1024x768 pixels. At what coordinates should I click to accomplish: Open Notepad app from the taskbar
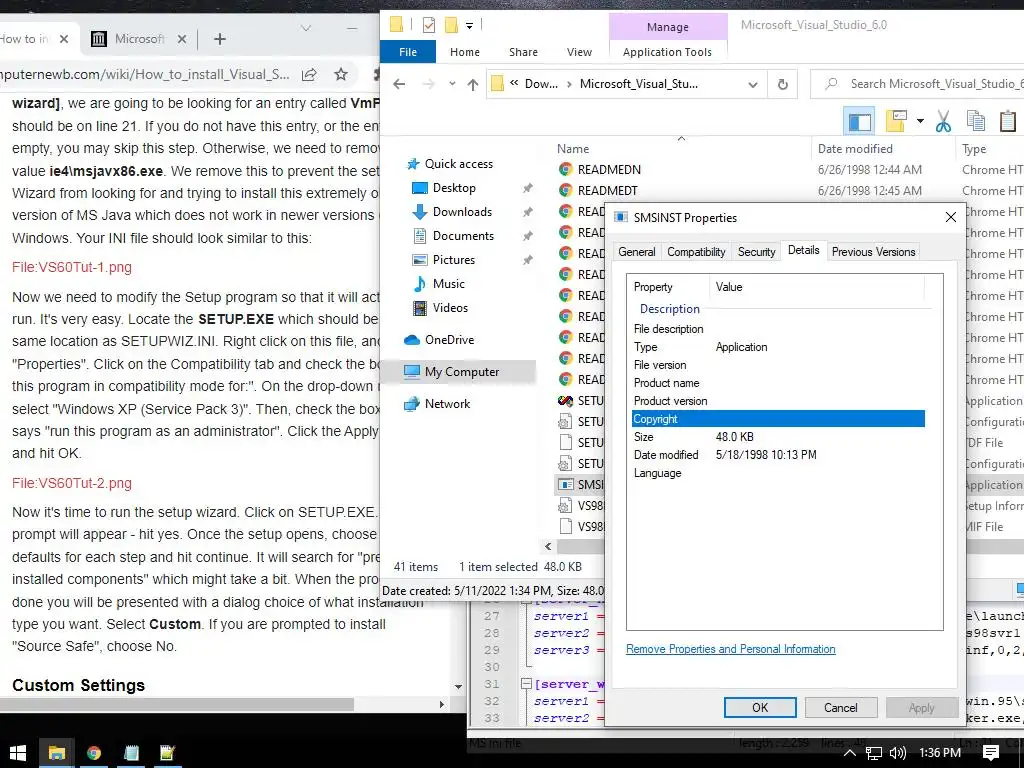[131, 753]
